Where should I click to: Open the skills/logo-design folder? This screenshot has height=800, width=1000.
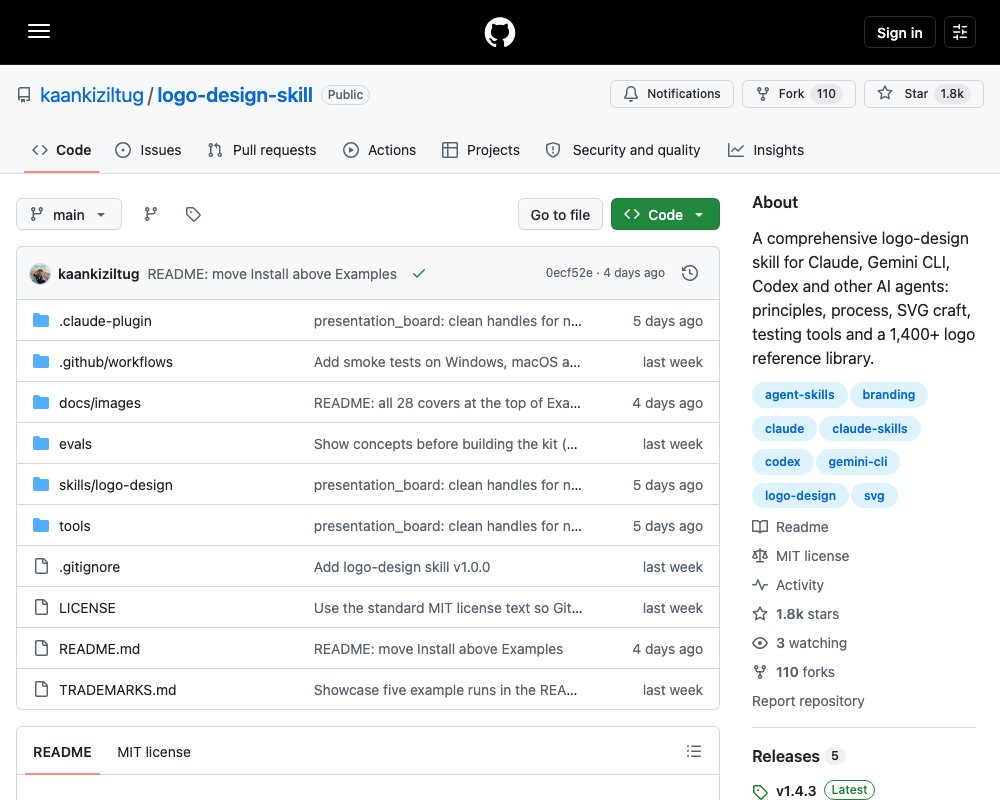point(115,485)
